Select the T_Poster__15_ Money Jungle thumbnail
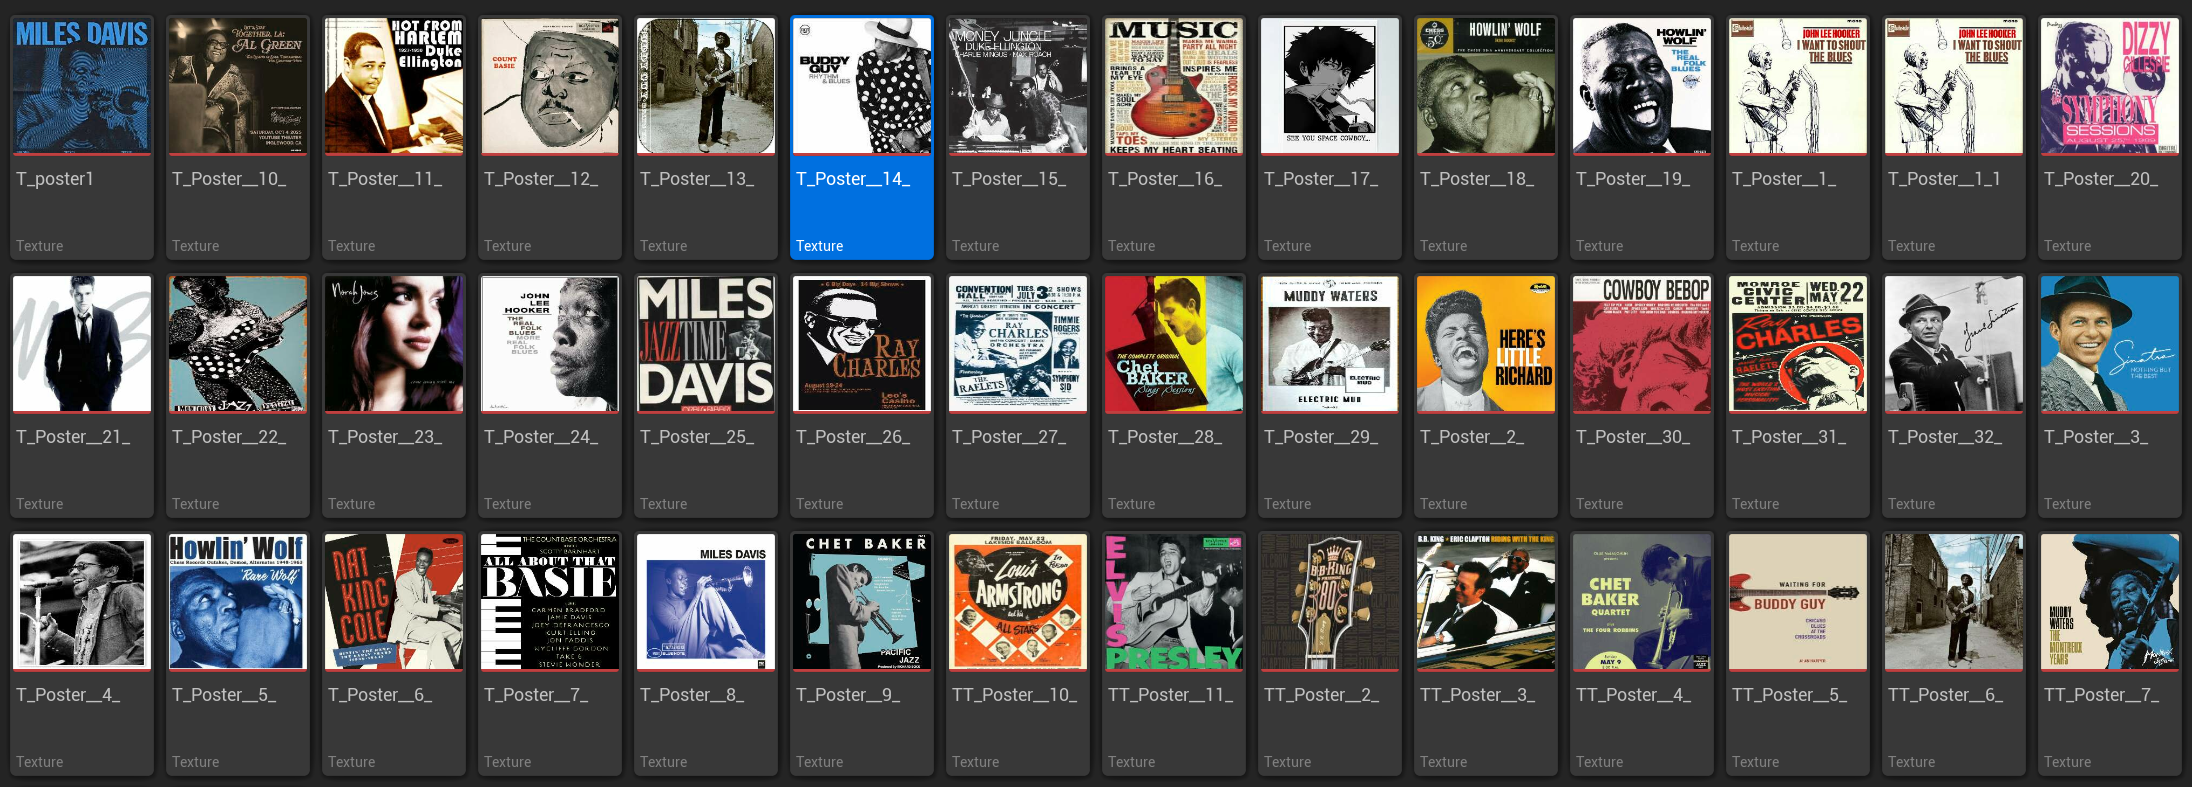 1018,86
